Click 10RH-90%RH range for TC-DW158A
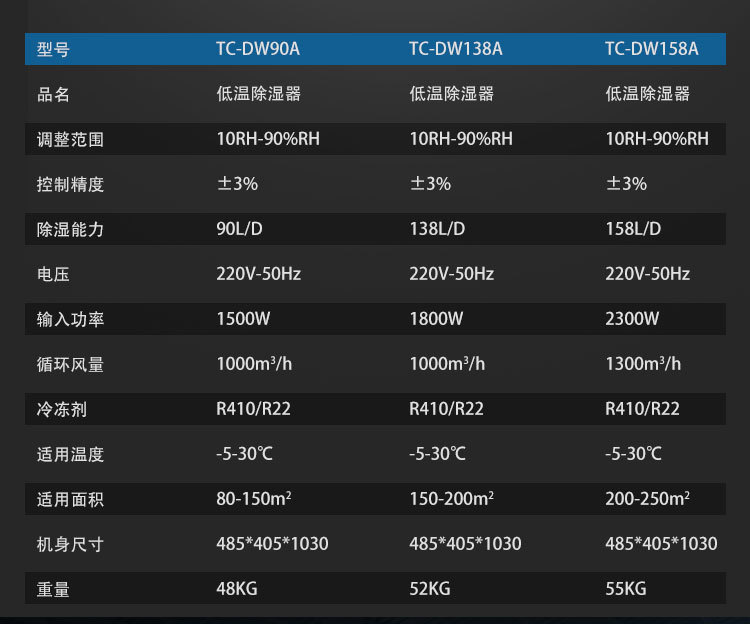This screenshot has height=624, width=750. coord(657,139)
